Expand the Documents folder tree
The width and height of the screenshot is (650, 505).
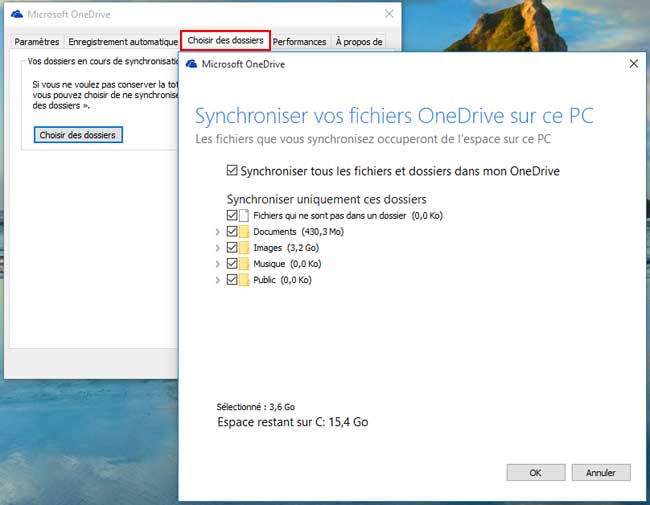tap(218, 232)
